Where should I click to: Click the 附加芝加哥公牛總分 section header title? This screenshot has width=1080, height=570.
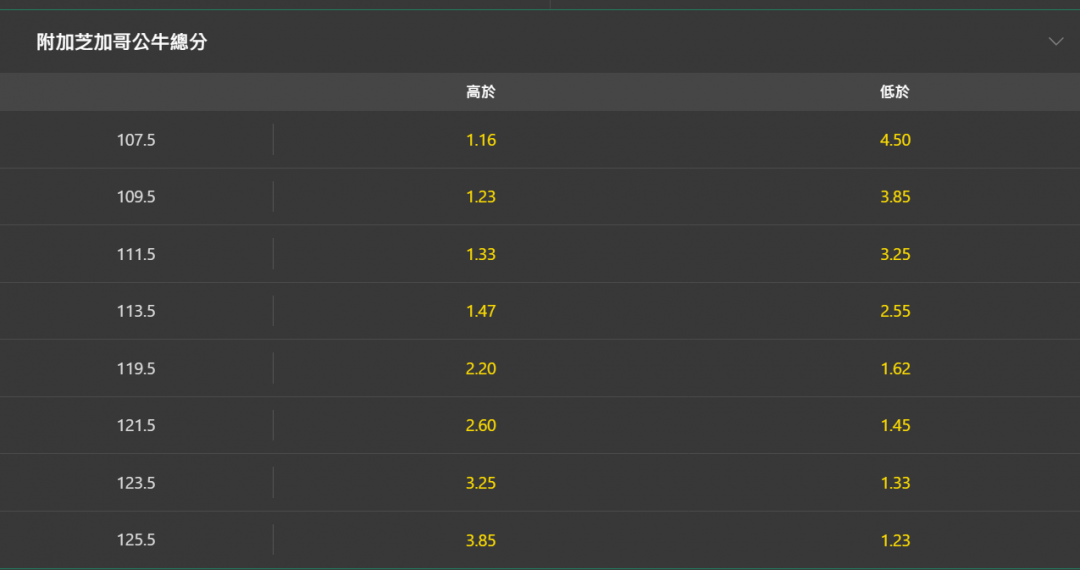pos(122,42)
